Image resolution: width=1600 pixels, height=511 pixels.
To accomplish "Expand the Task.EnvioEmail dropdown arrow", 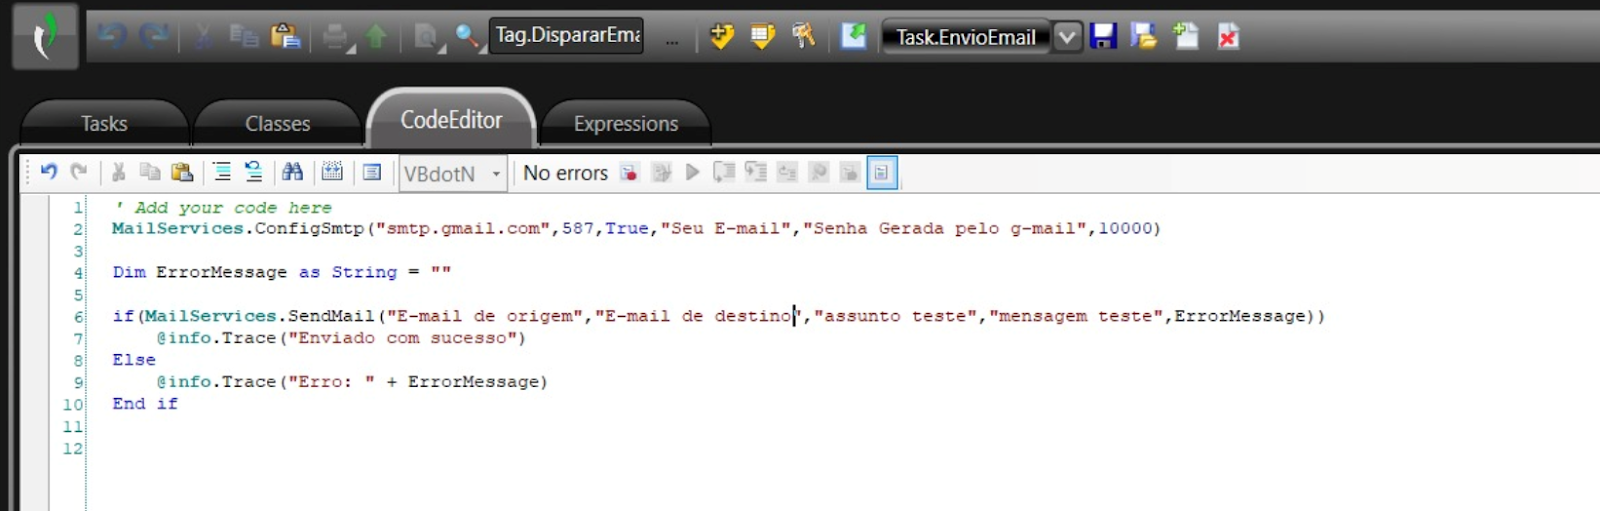I will tap(1067, 37).
